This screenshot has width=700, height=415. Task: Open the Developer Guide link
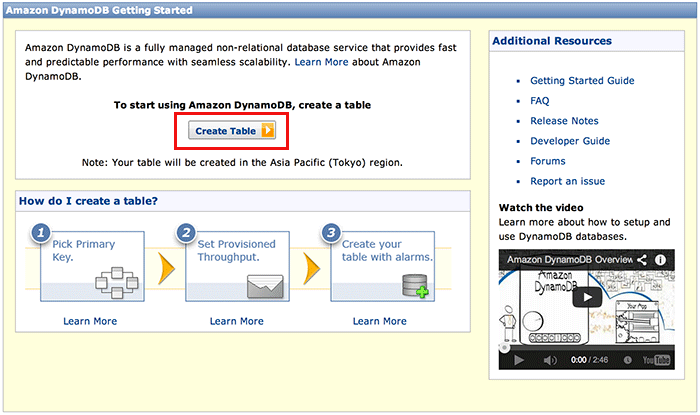[570, 141]
